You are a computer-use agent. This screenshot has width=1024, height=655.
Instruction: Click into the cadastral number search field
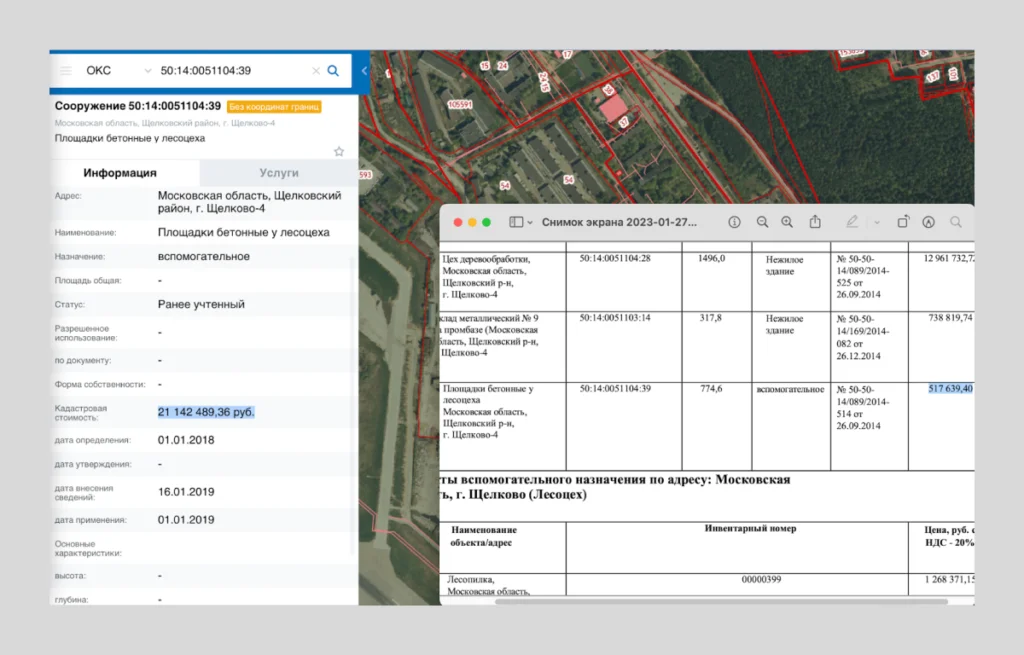pos(230,71)
